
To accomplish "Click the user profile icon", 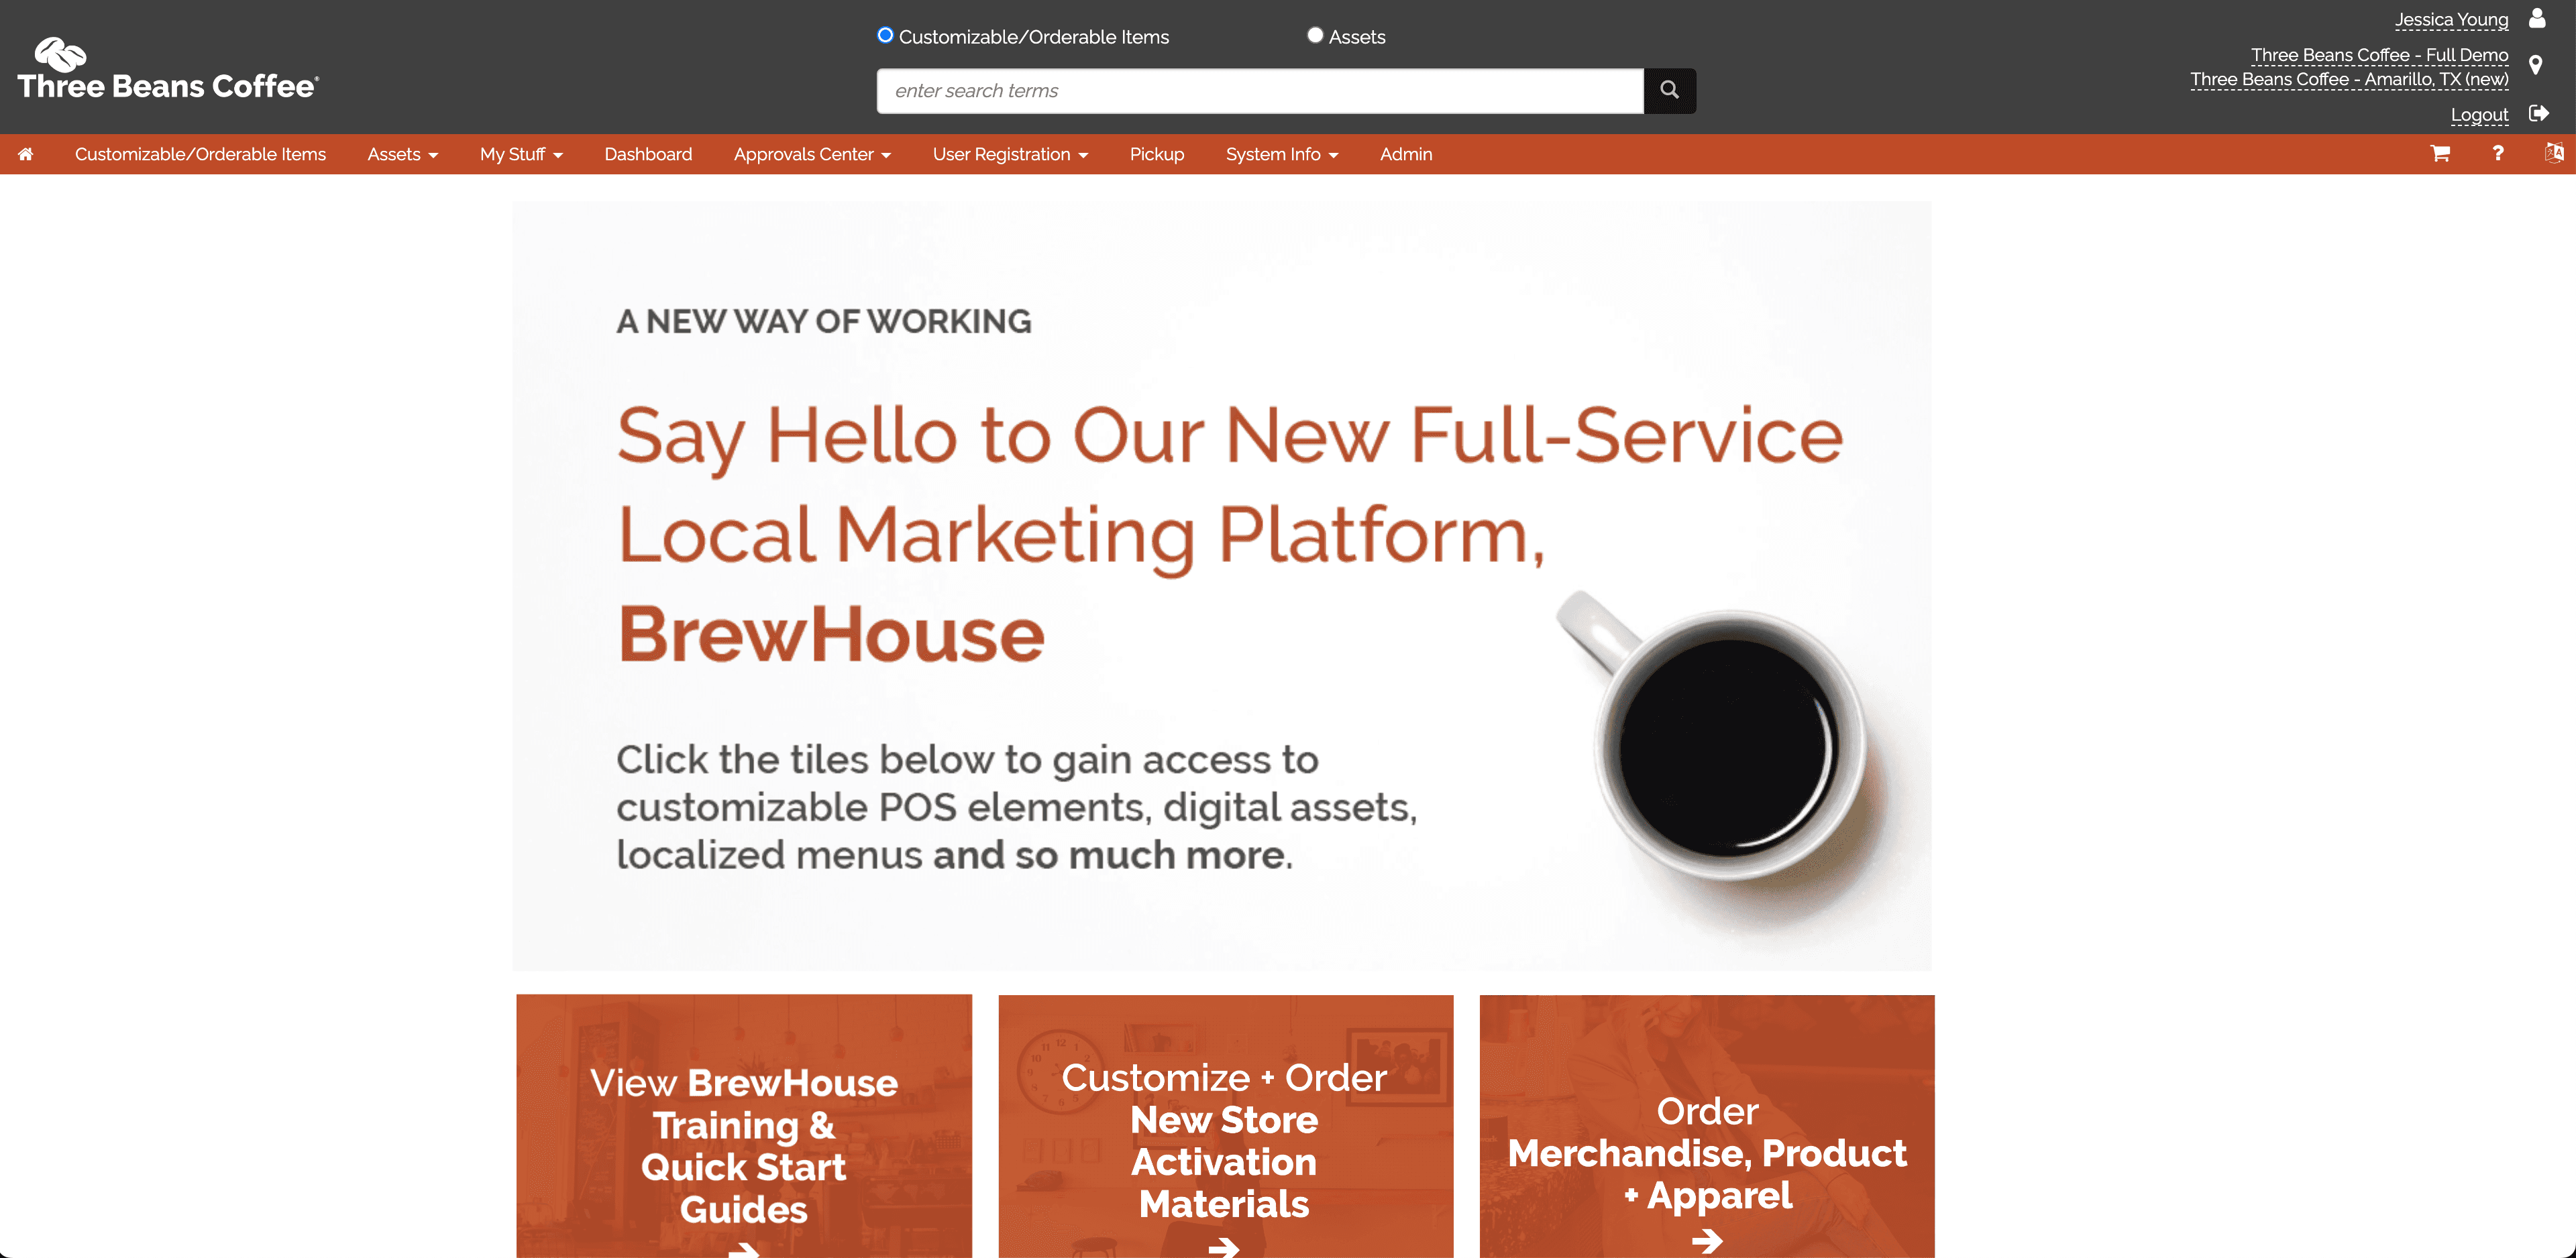I will (2537, 19).
